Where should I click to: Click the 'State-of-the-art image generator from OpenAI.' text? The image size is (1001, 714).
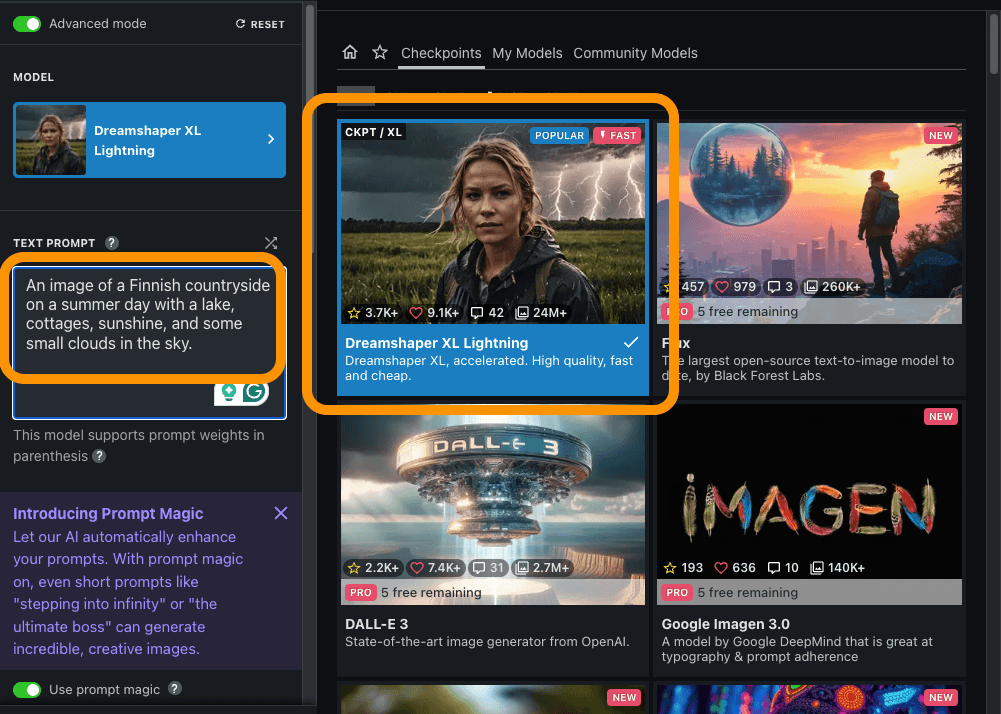pyautogui.click(x=487, y=642)
